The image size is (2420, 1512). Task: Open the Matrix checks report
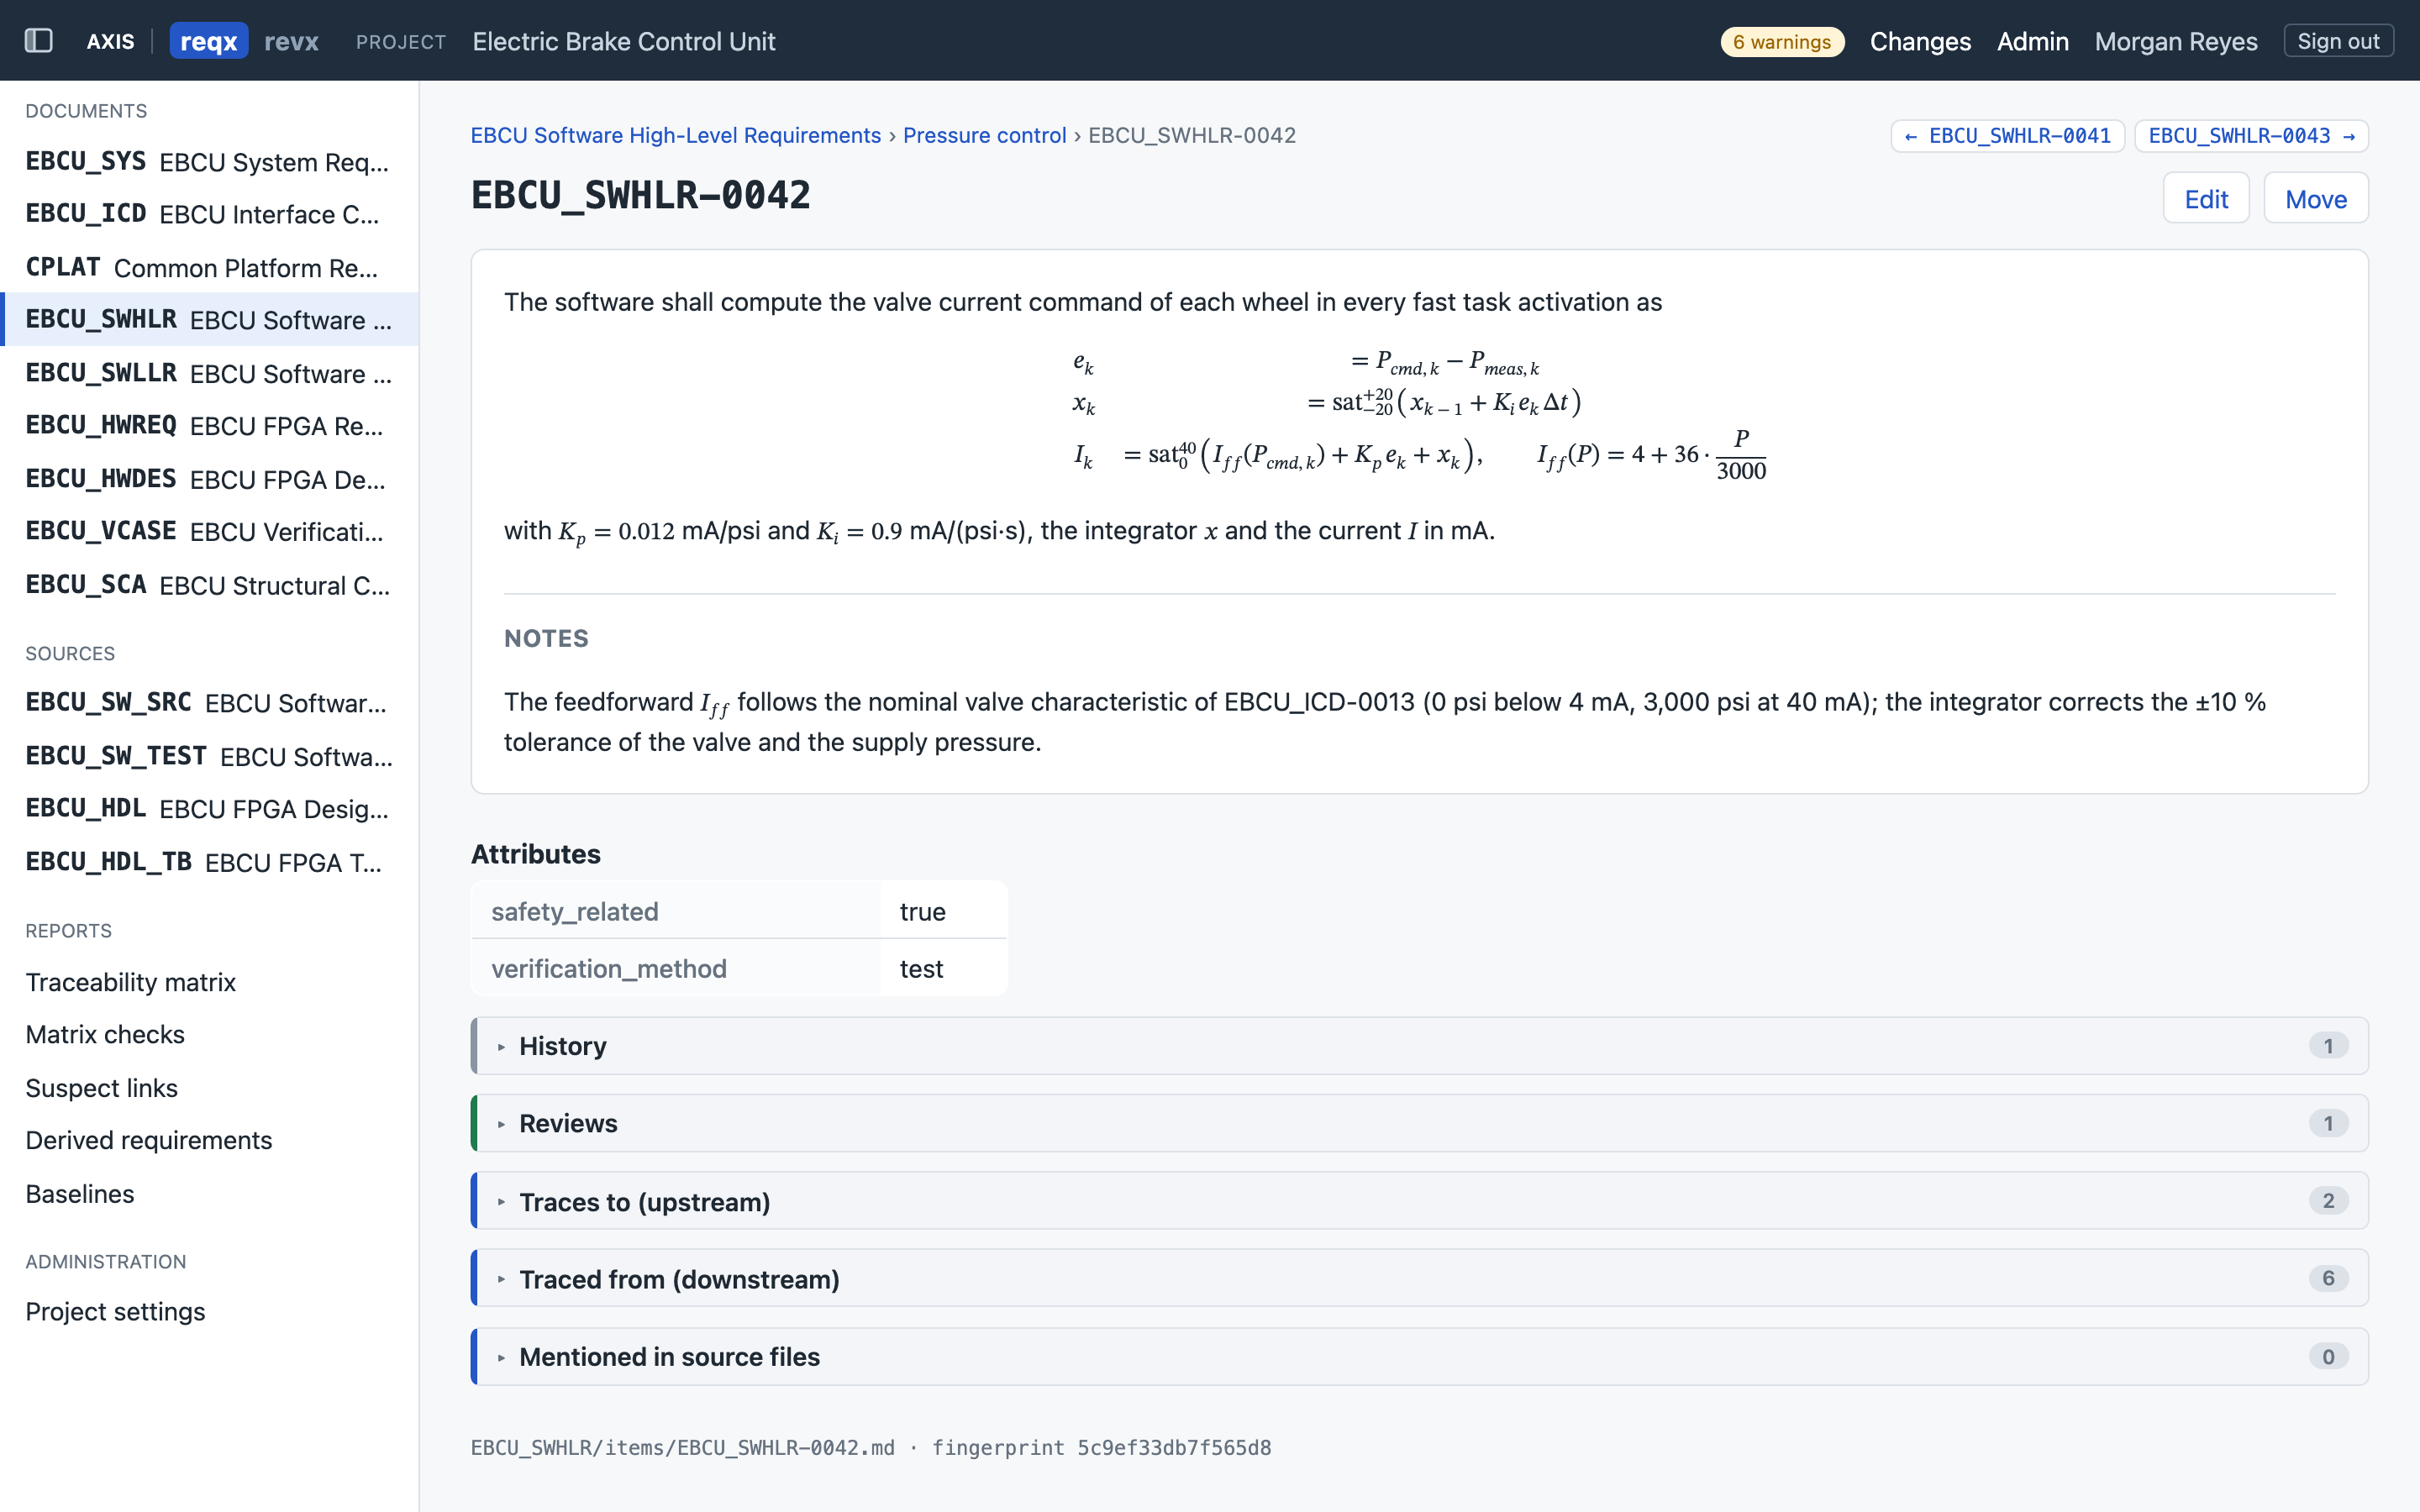(209, 1034)
